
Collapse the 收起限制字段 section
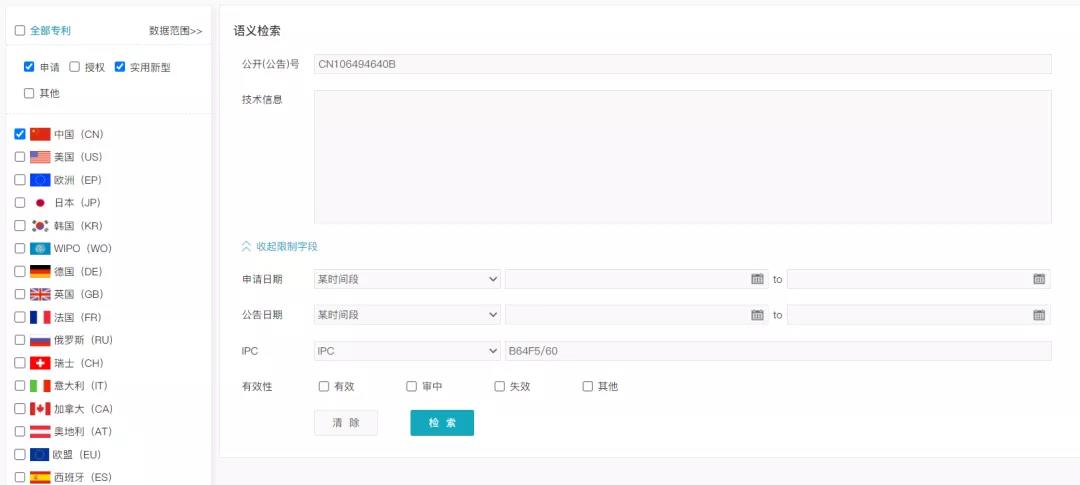279,246
